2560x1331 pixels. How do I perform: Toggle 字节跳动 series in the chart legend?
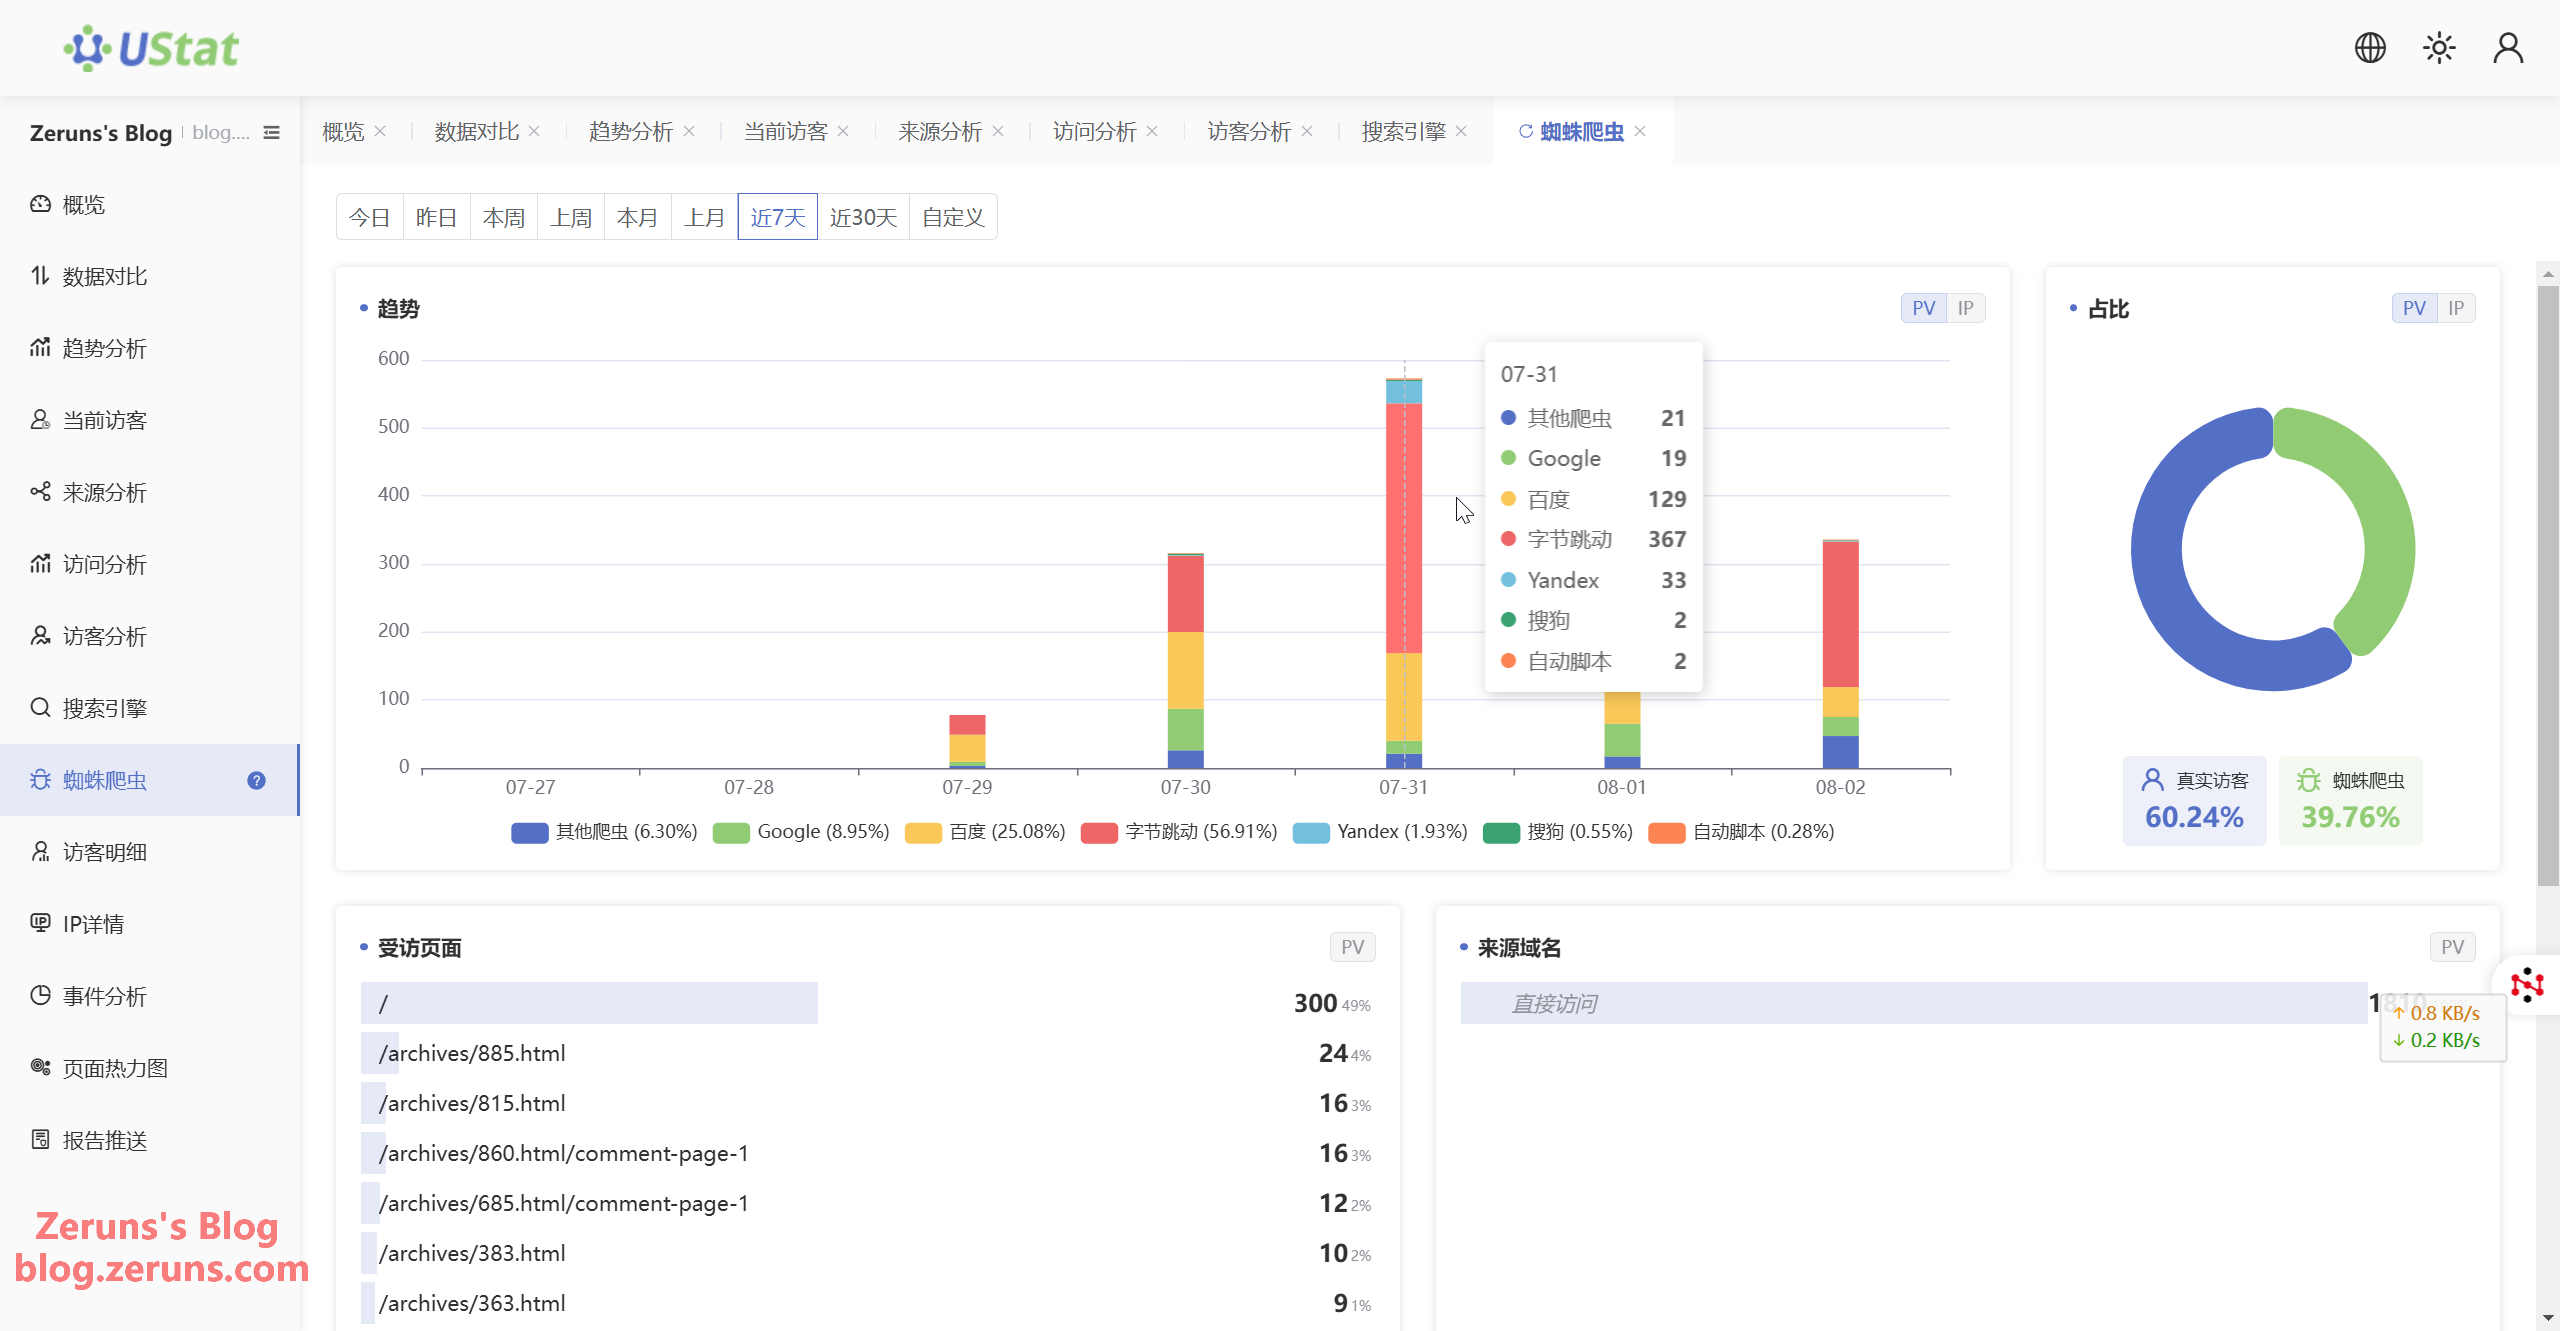[x=1180, y=832]
